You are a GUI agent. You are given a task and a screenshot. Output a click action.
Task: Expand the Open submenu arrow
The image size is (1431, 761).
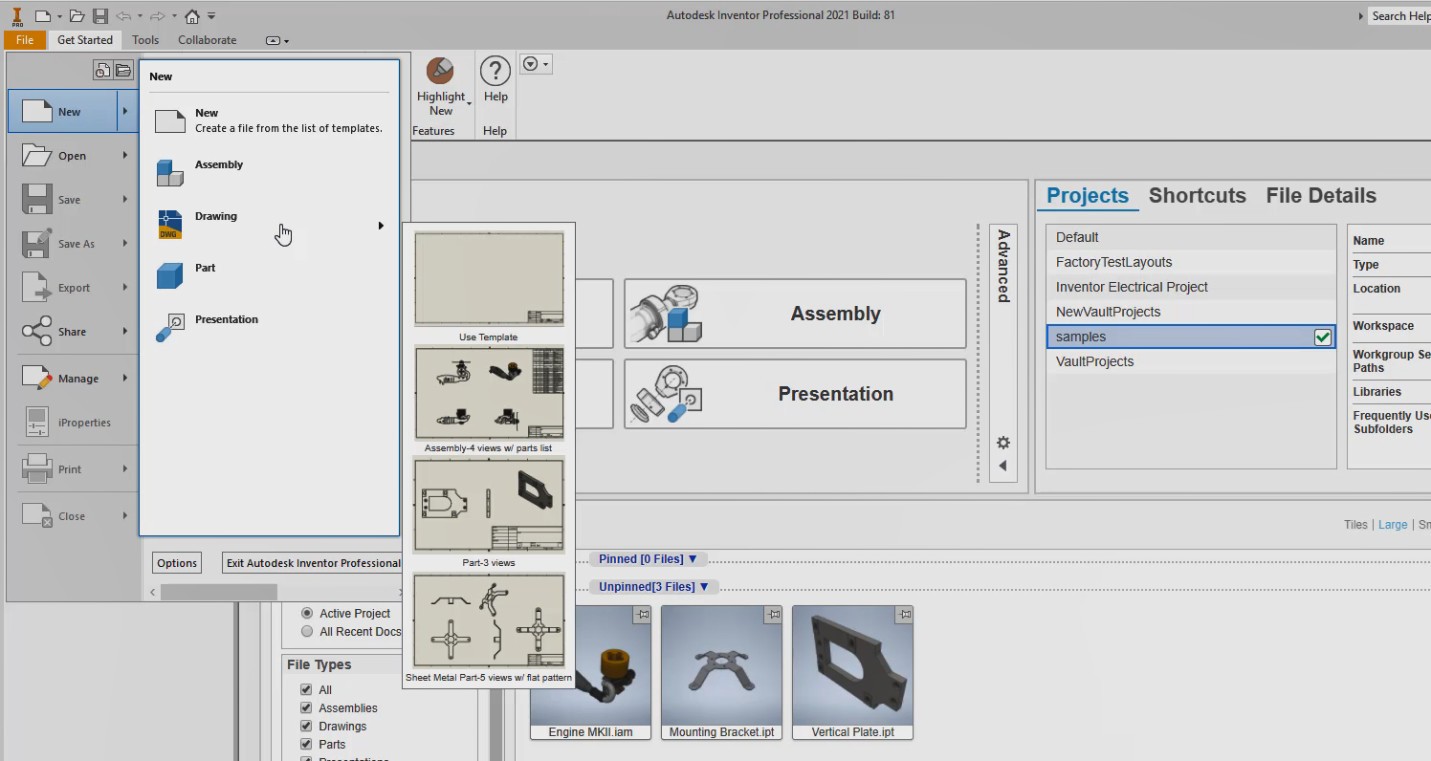tap(125, 156)
